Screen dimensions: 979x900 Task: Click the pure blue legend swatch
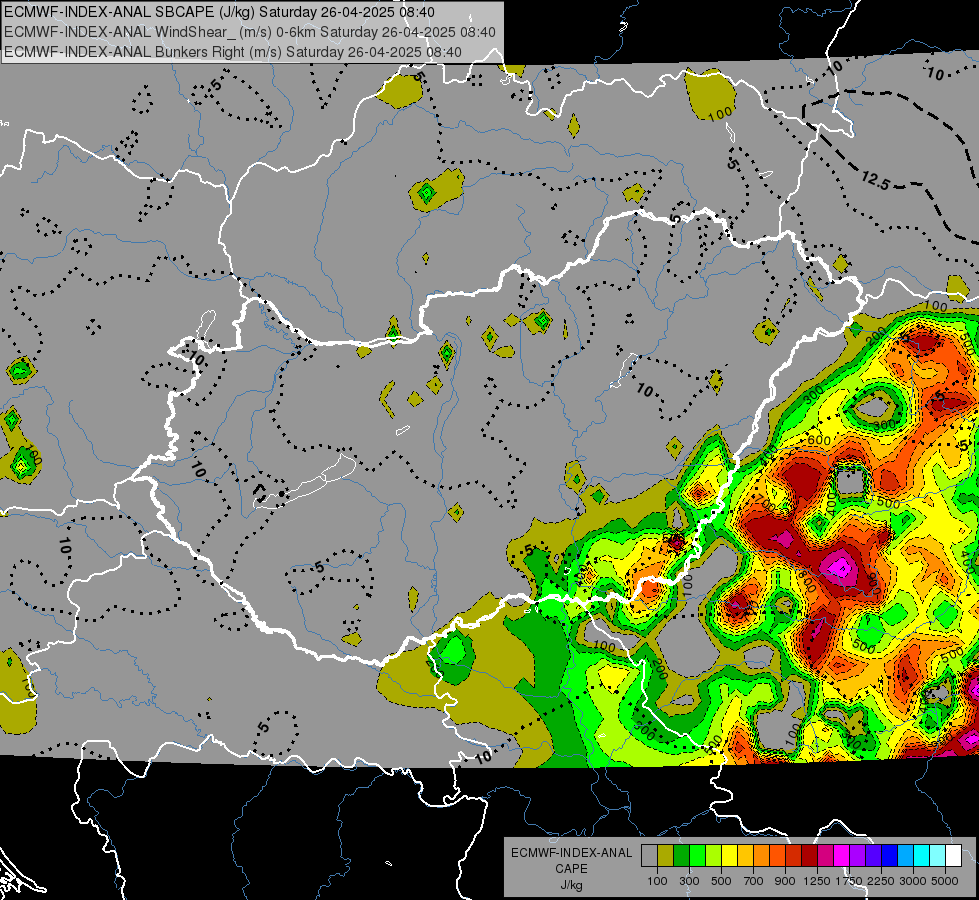click(x=890, y=856)
